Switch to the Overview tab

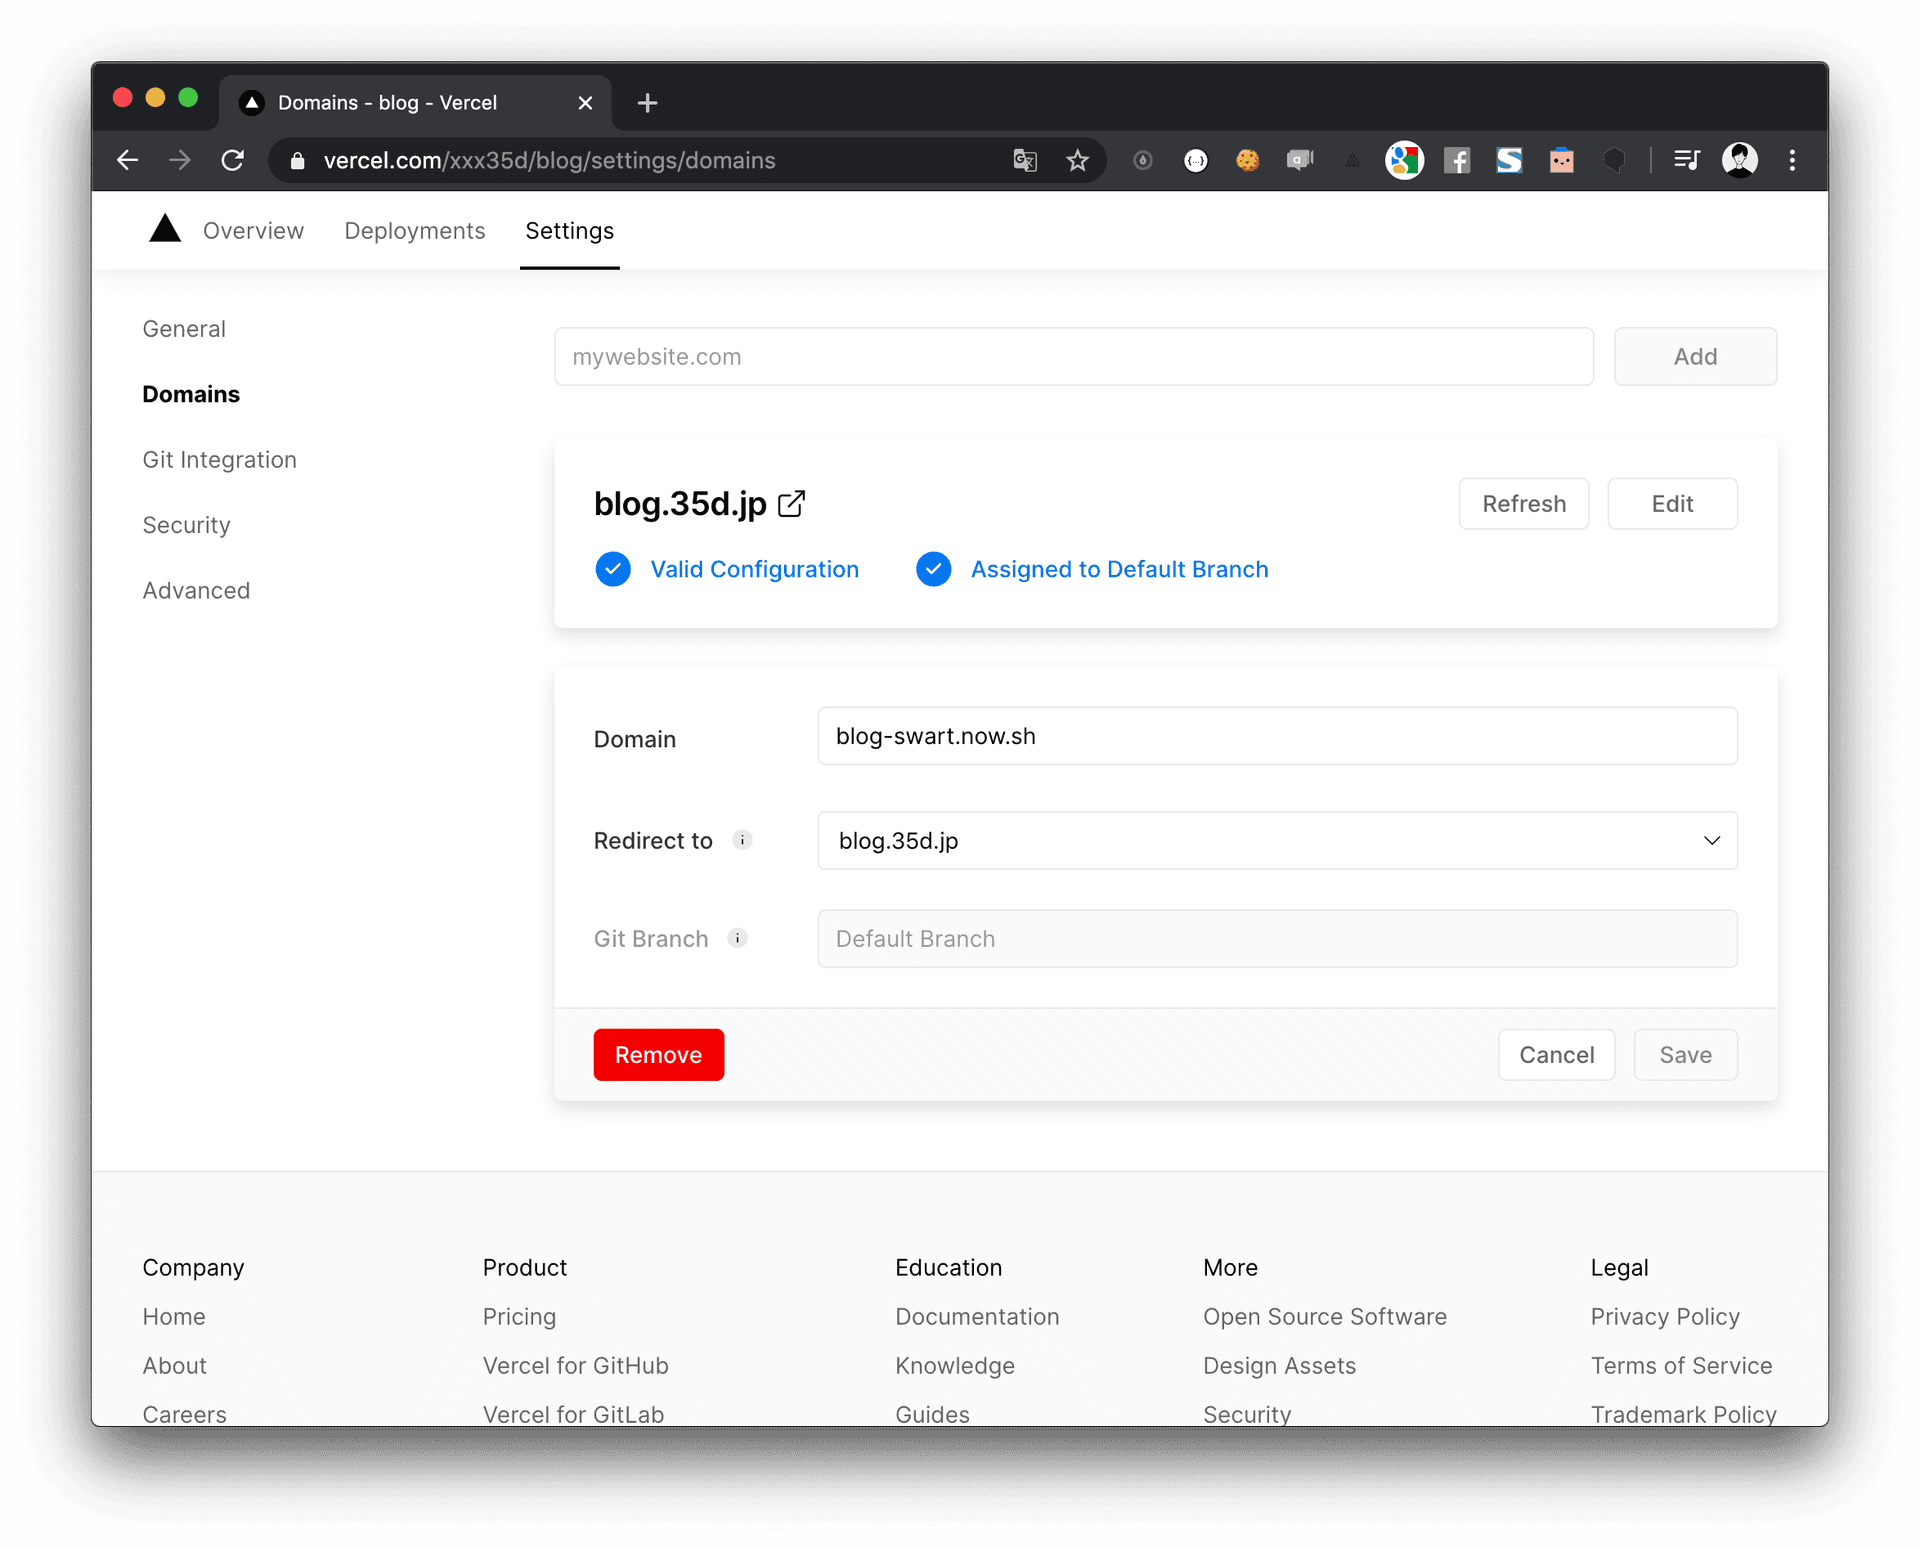tap(253, 231)
